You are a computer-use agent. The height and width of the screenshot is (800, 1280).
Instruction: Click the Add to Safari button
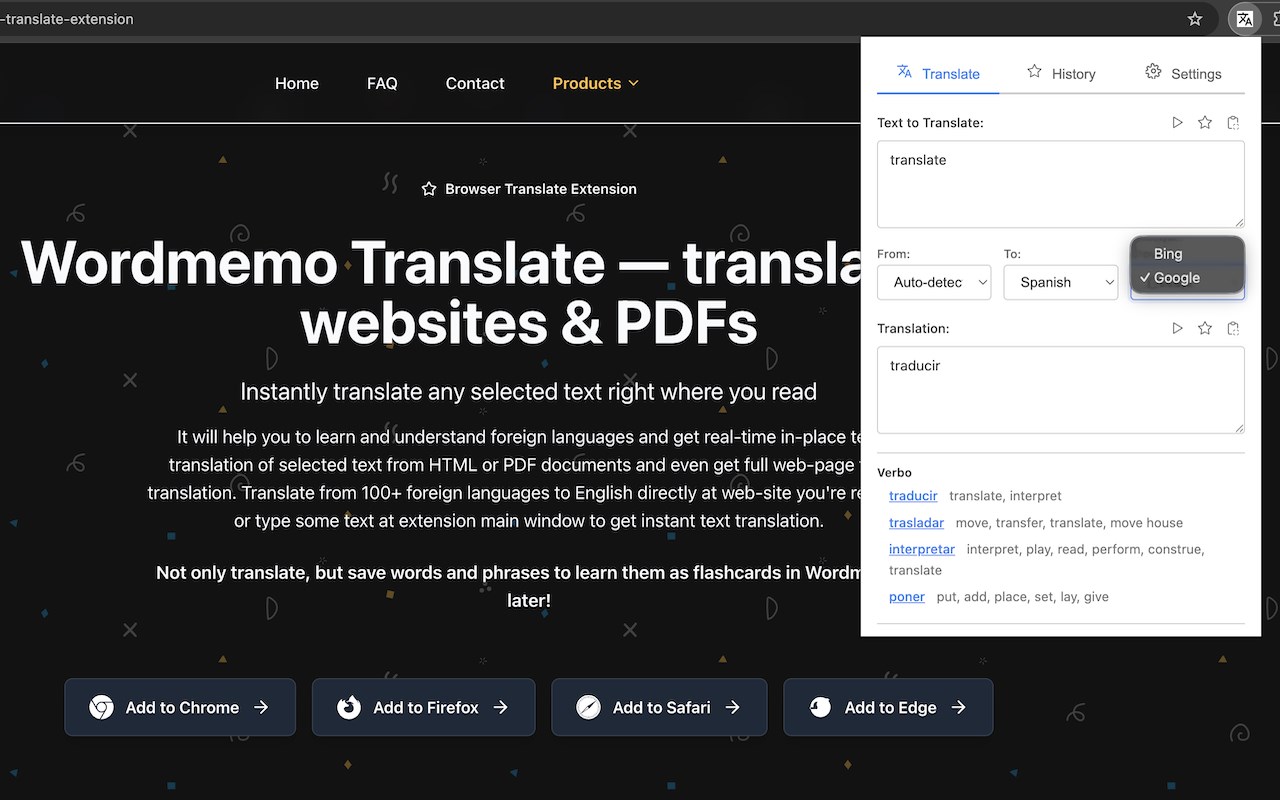point(659,707)
